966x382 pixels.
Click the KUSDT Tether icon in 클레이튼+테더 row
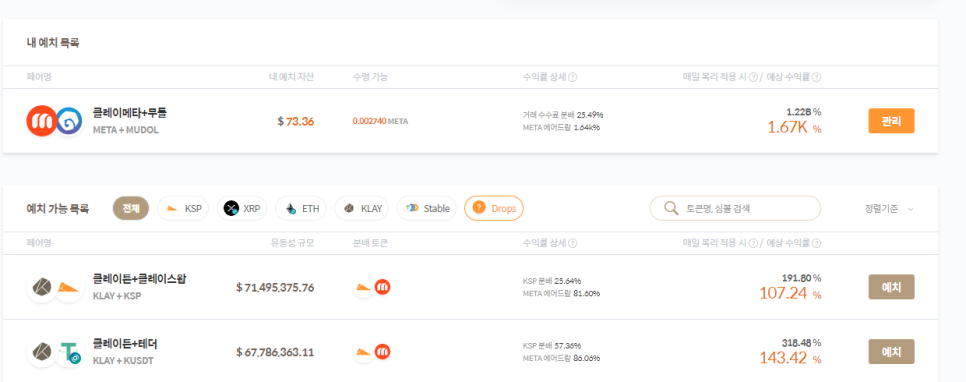point(69,353)
